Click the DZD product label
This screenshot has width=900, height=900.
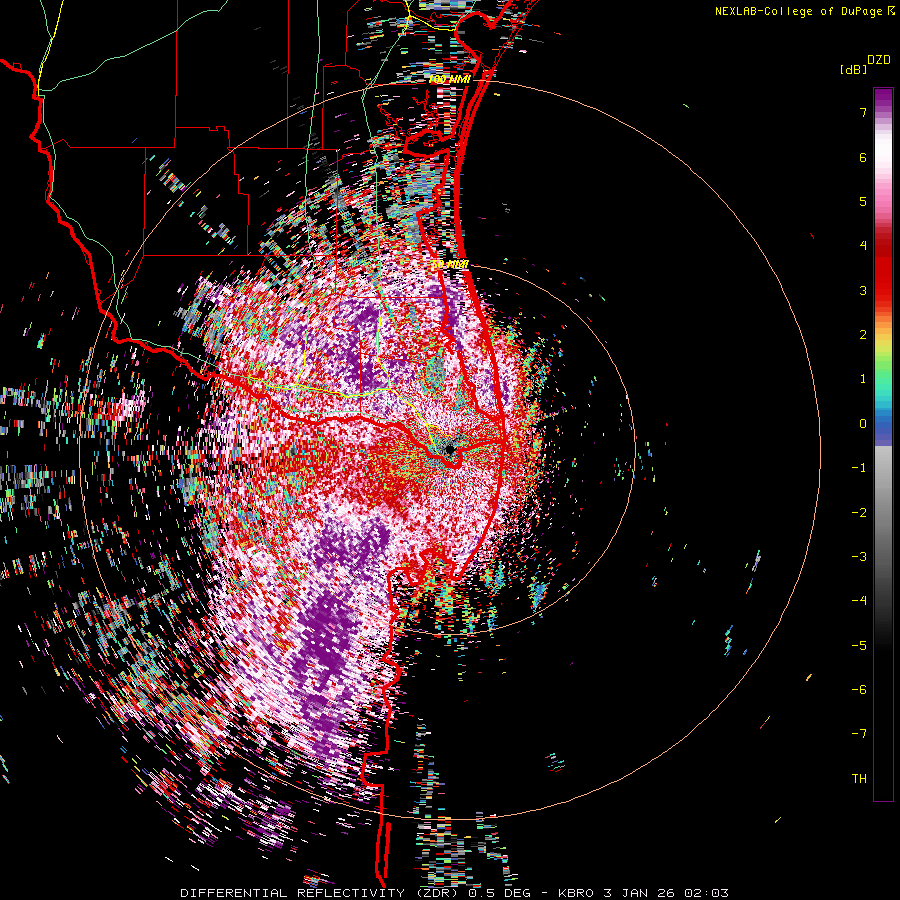tap(879, 60)
